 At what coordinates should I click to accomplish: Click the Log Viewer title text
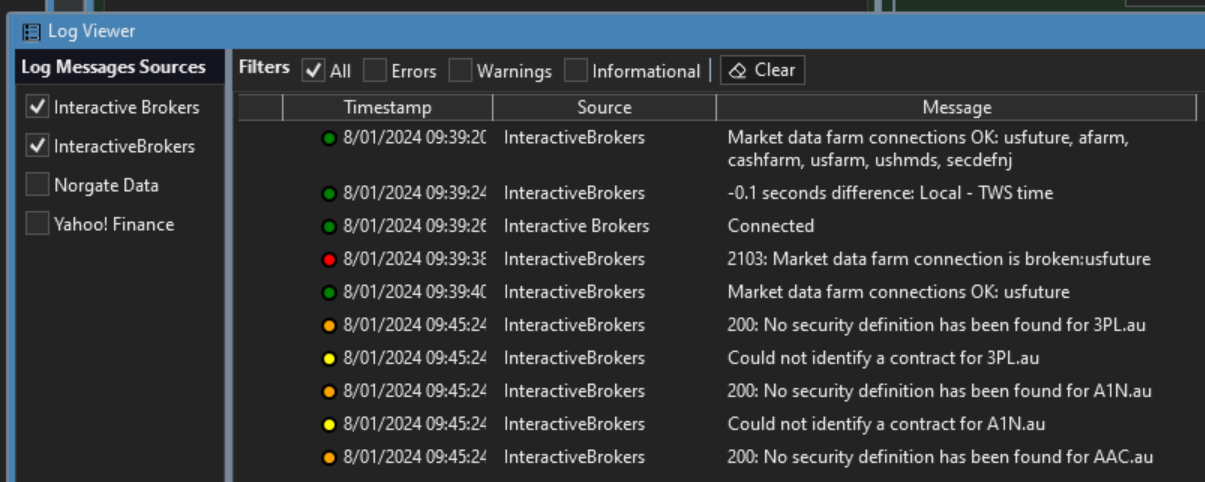(92, 32)
